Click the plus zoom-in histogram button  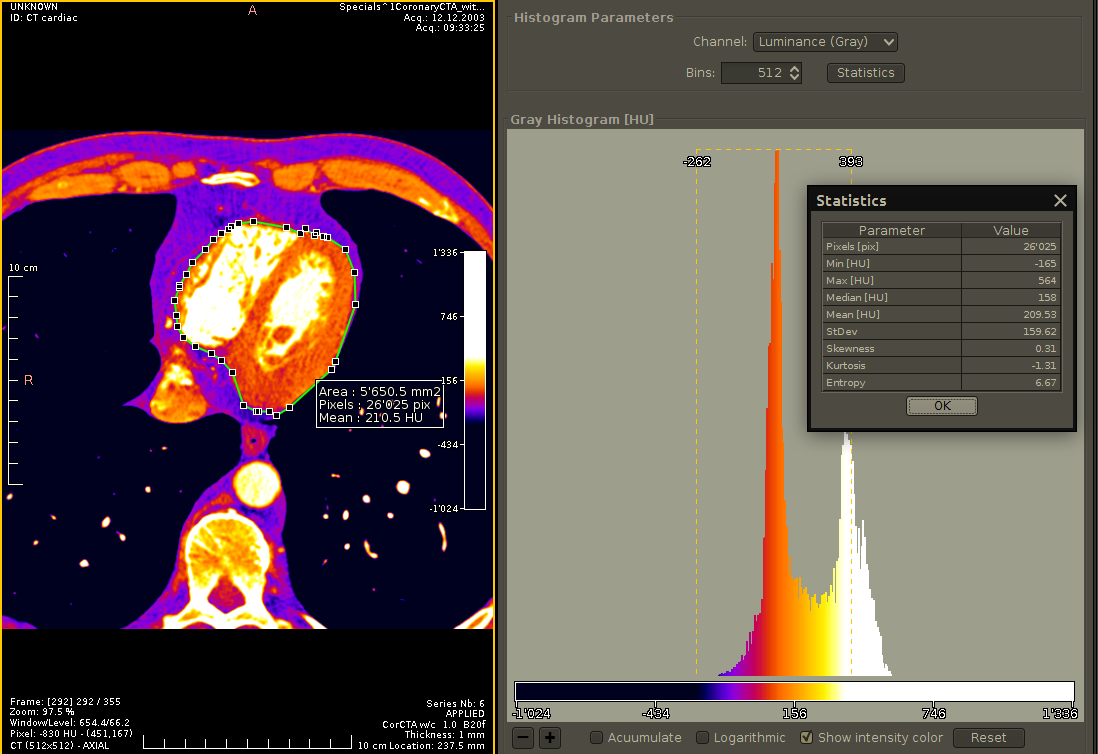(550, 738)
